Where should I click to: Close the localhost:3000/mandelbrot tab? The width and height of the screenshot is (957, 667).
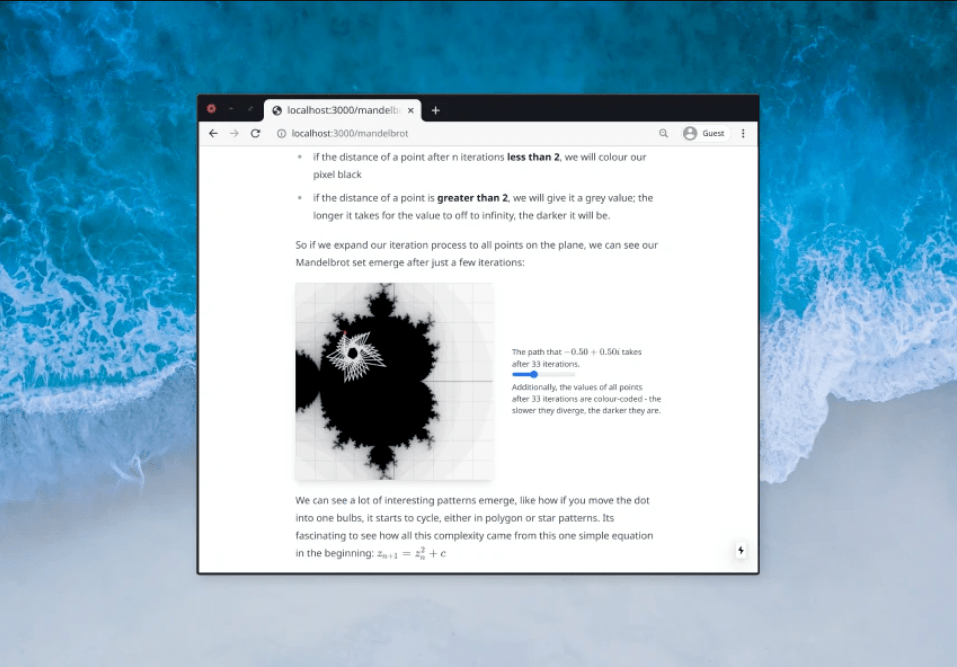coord(411,110)
